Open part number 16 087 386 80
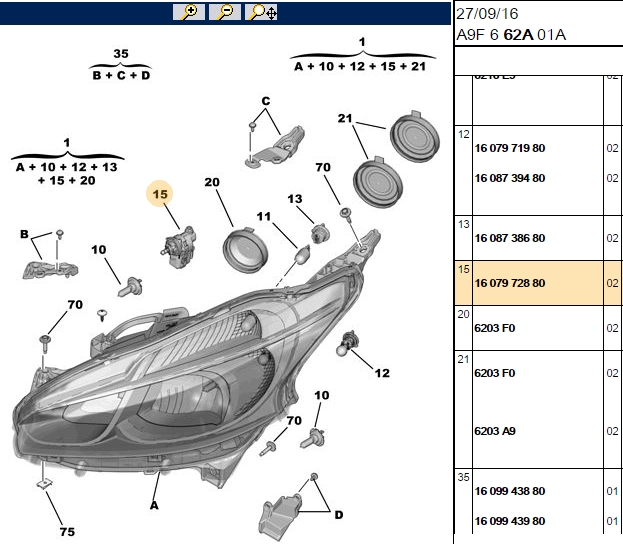This screenshot has width=623, height=544. coord(510,238)
